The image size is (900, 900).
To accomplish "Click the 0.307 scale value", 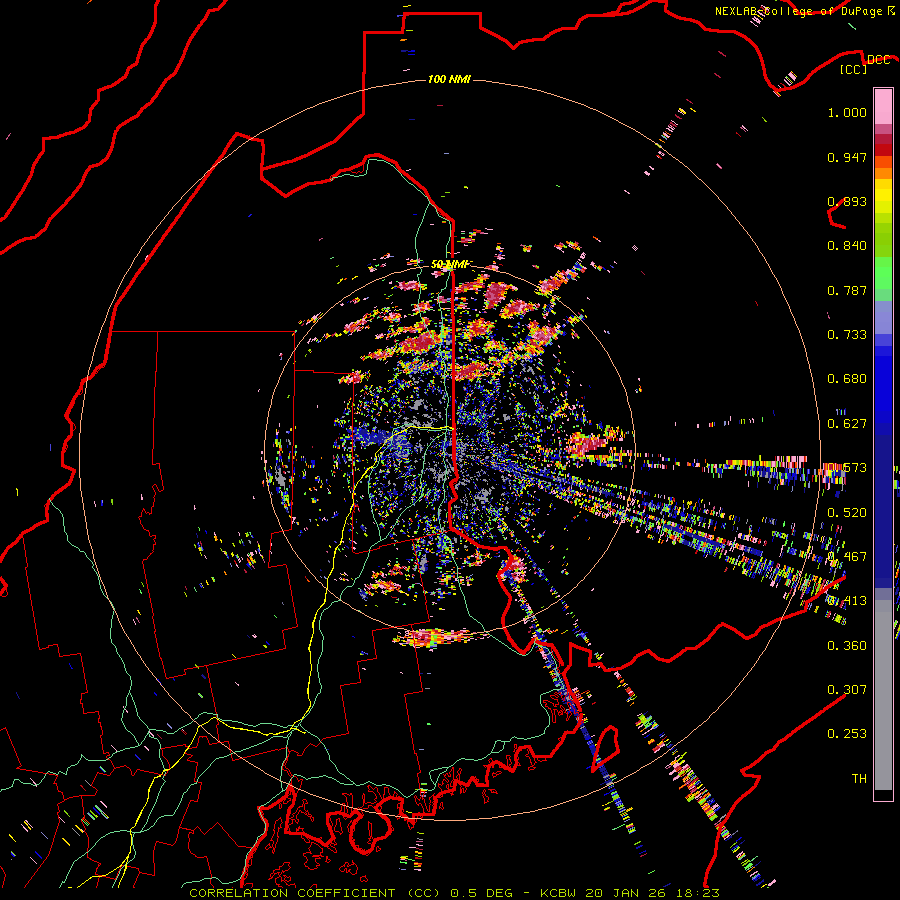I will [847, 690].
